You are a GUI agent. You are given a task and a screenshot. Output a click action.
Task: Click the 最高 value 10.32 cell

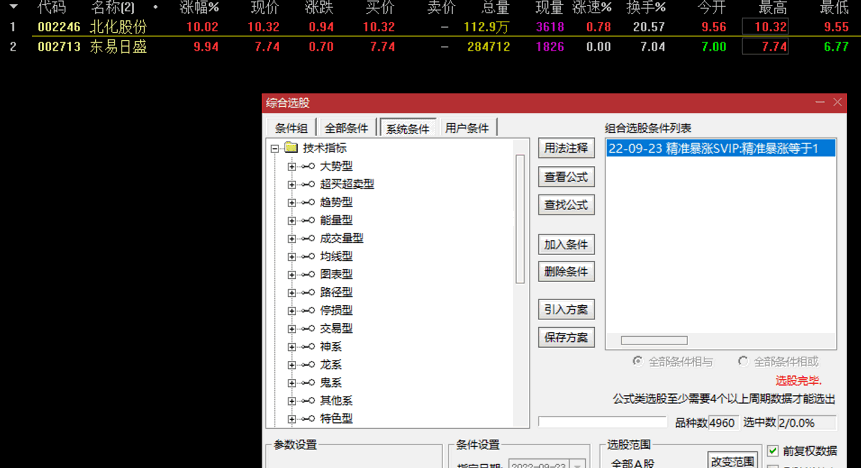765,27
